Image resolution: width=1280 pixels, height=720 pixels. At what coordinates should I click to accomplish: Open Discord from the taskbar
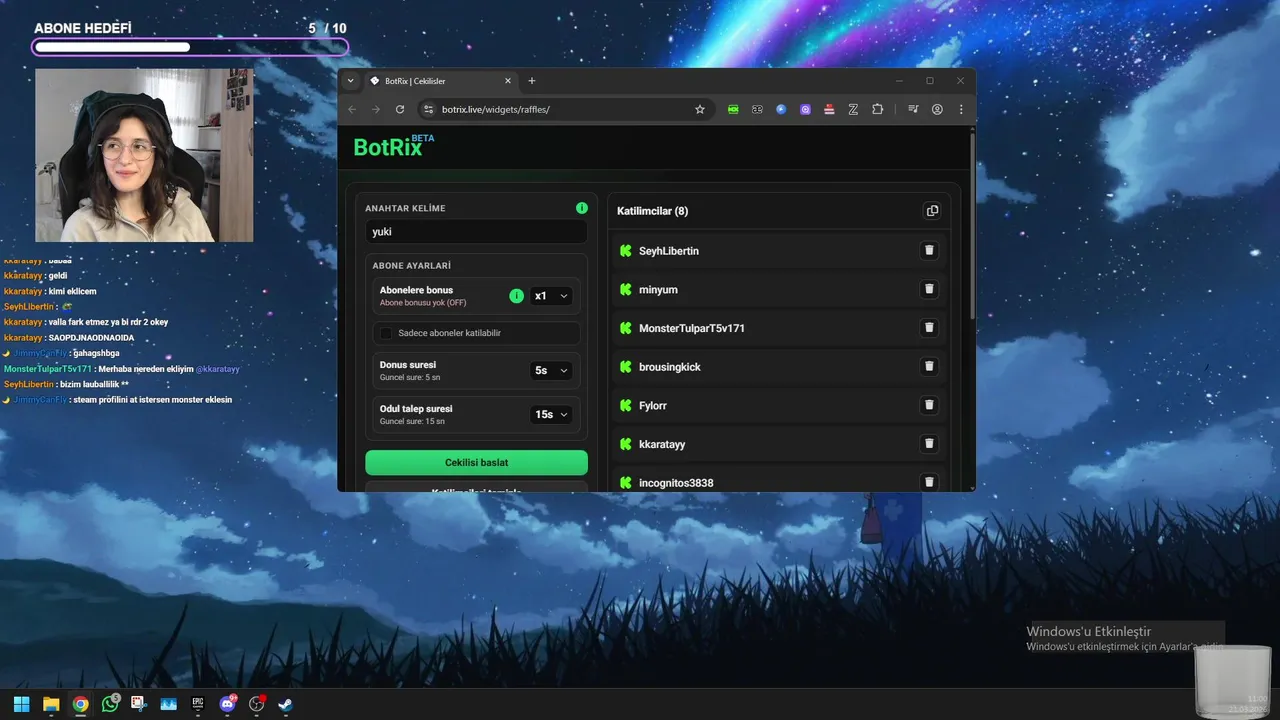point(227,704)
